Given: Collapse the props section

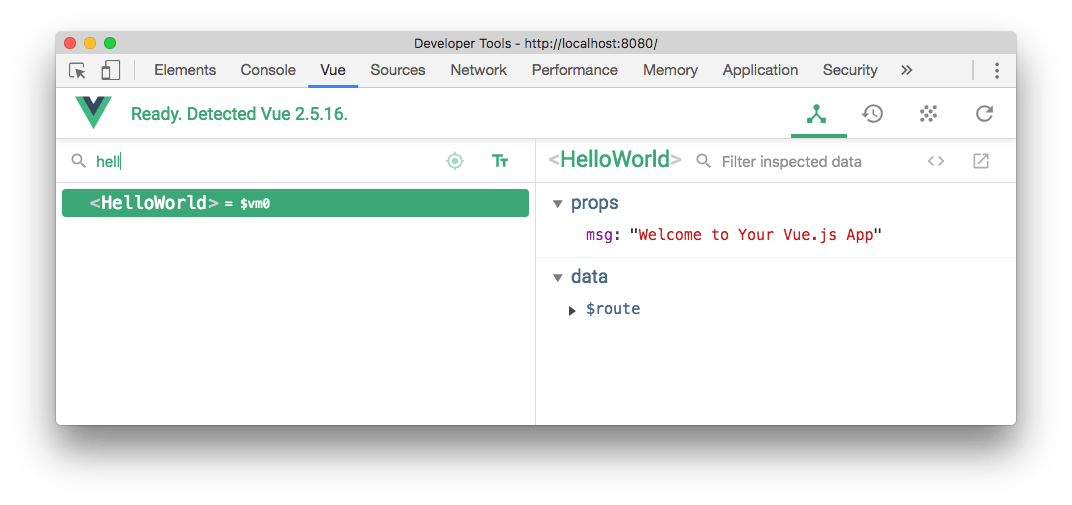Looking at the screenshot, I should [558, 204].
